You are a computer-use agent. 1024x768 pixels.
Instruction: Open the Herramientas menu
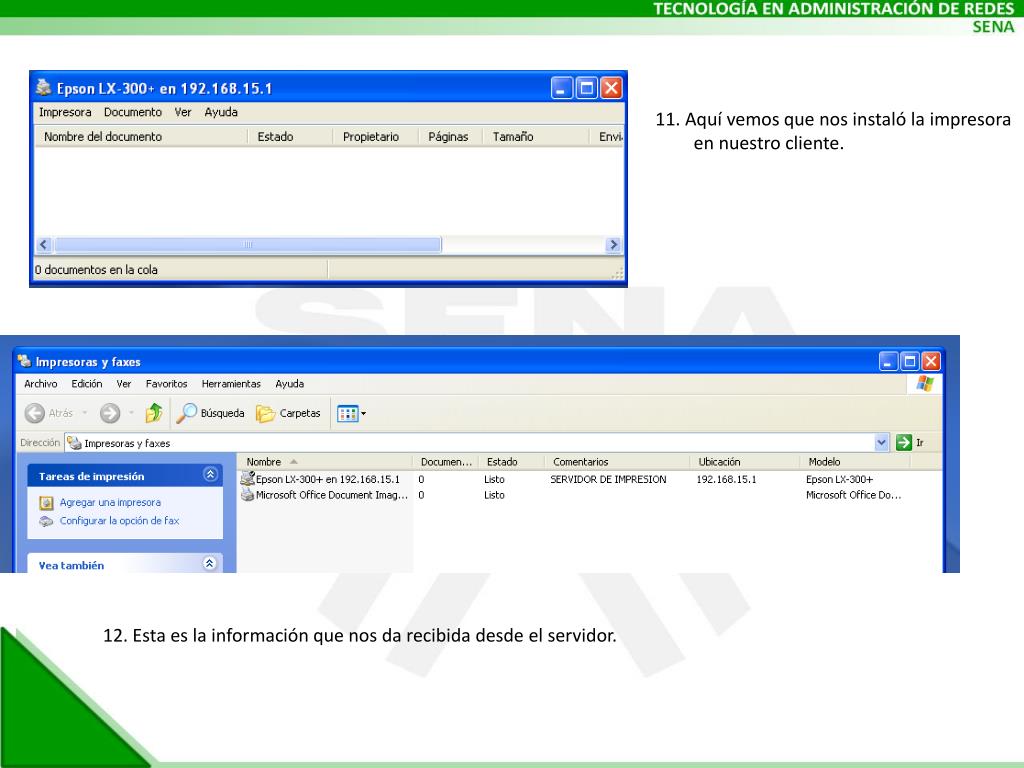pyautogui.click(x=231, y=384)
